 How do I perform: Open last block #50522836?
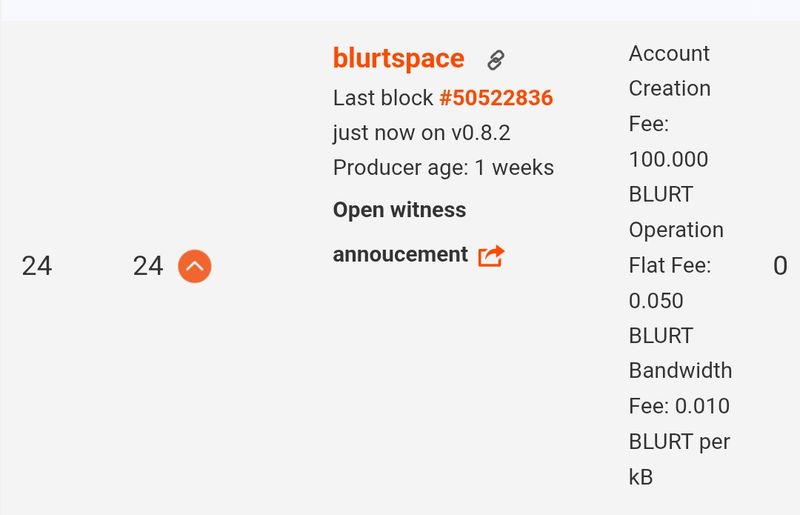pos(496,97)
